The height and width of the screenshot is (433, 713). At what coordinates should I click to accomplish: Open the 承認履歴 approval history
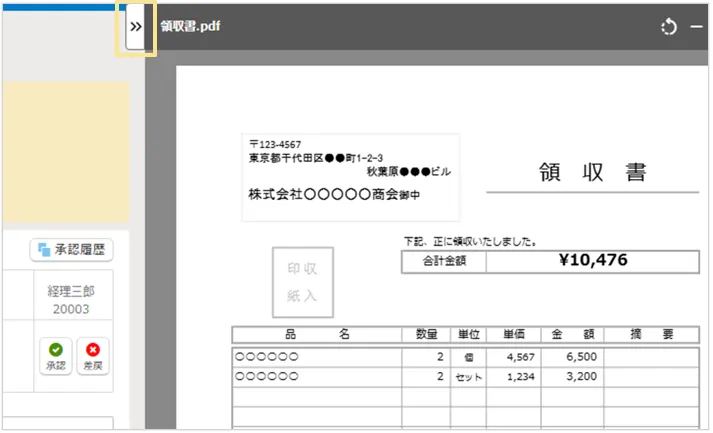72,249
